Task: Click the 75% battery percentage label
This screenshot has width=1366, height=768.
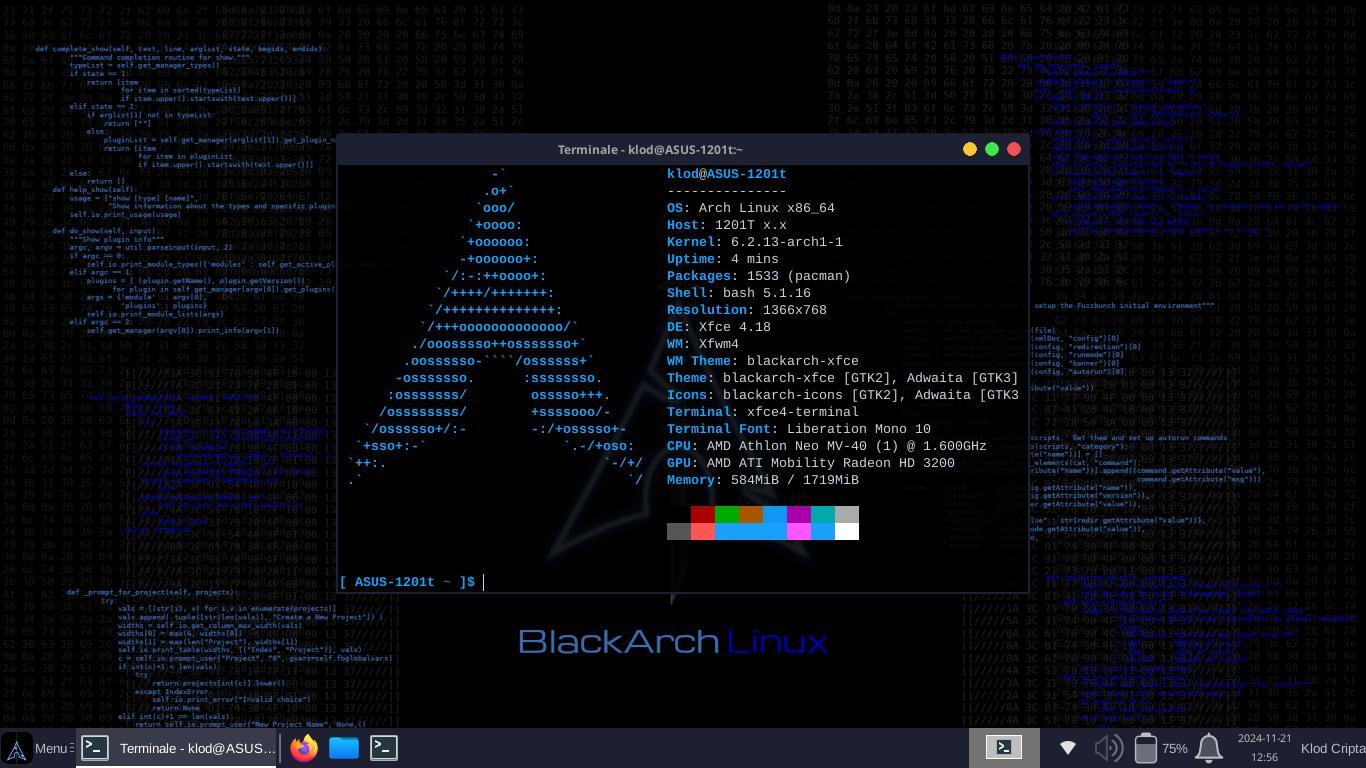Action: point(1175,748)
